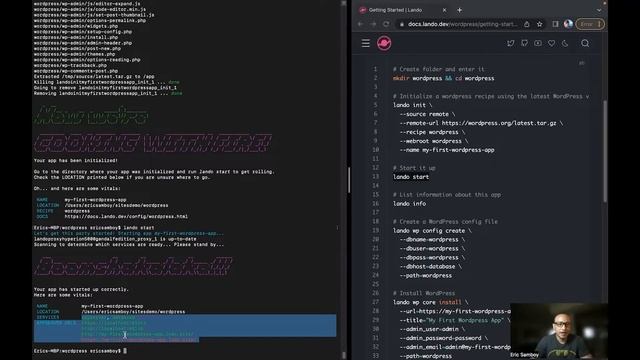Copy the code block via top-right copy icon
640x360 pixels.
pos(582,63)
